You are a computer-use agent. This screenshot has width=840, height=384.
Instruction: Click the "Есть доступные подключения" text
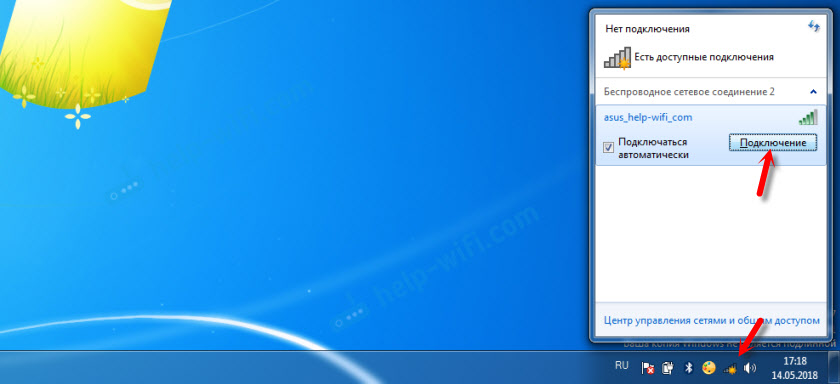(704, 56)
